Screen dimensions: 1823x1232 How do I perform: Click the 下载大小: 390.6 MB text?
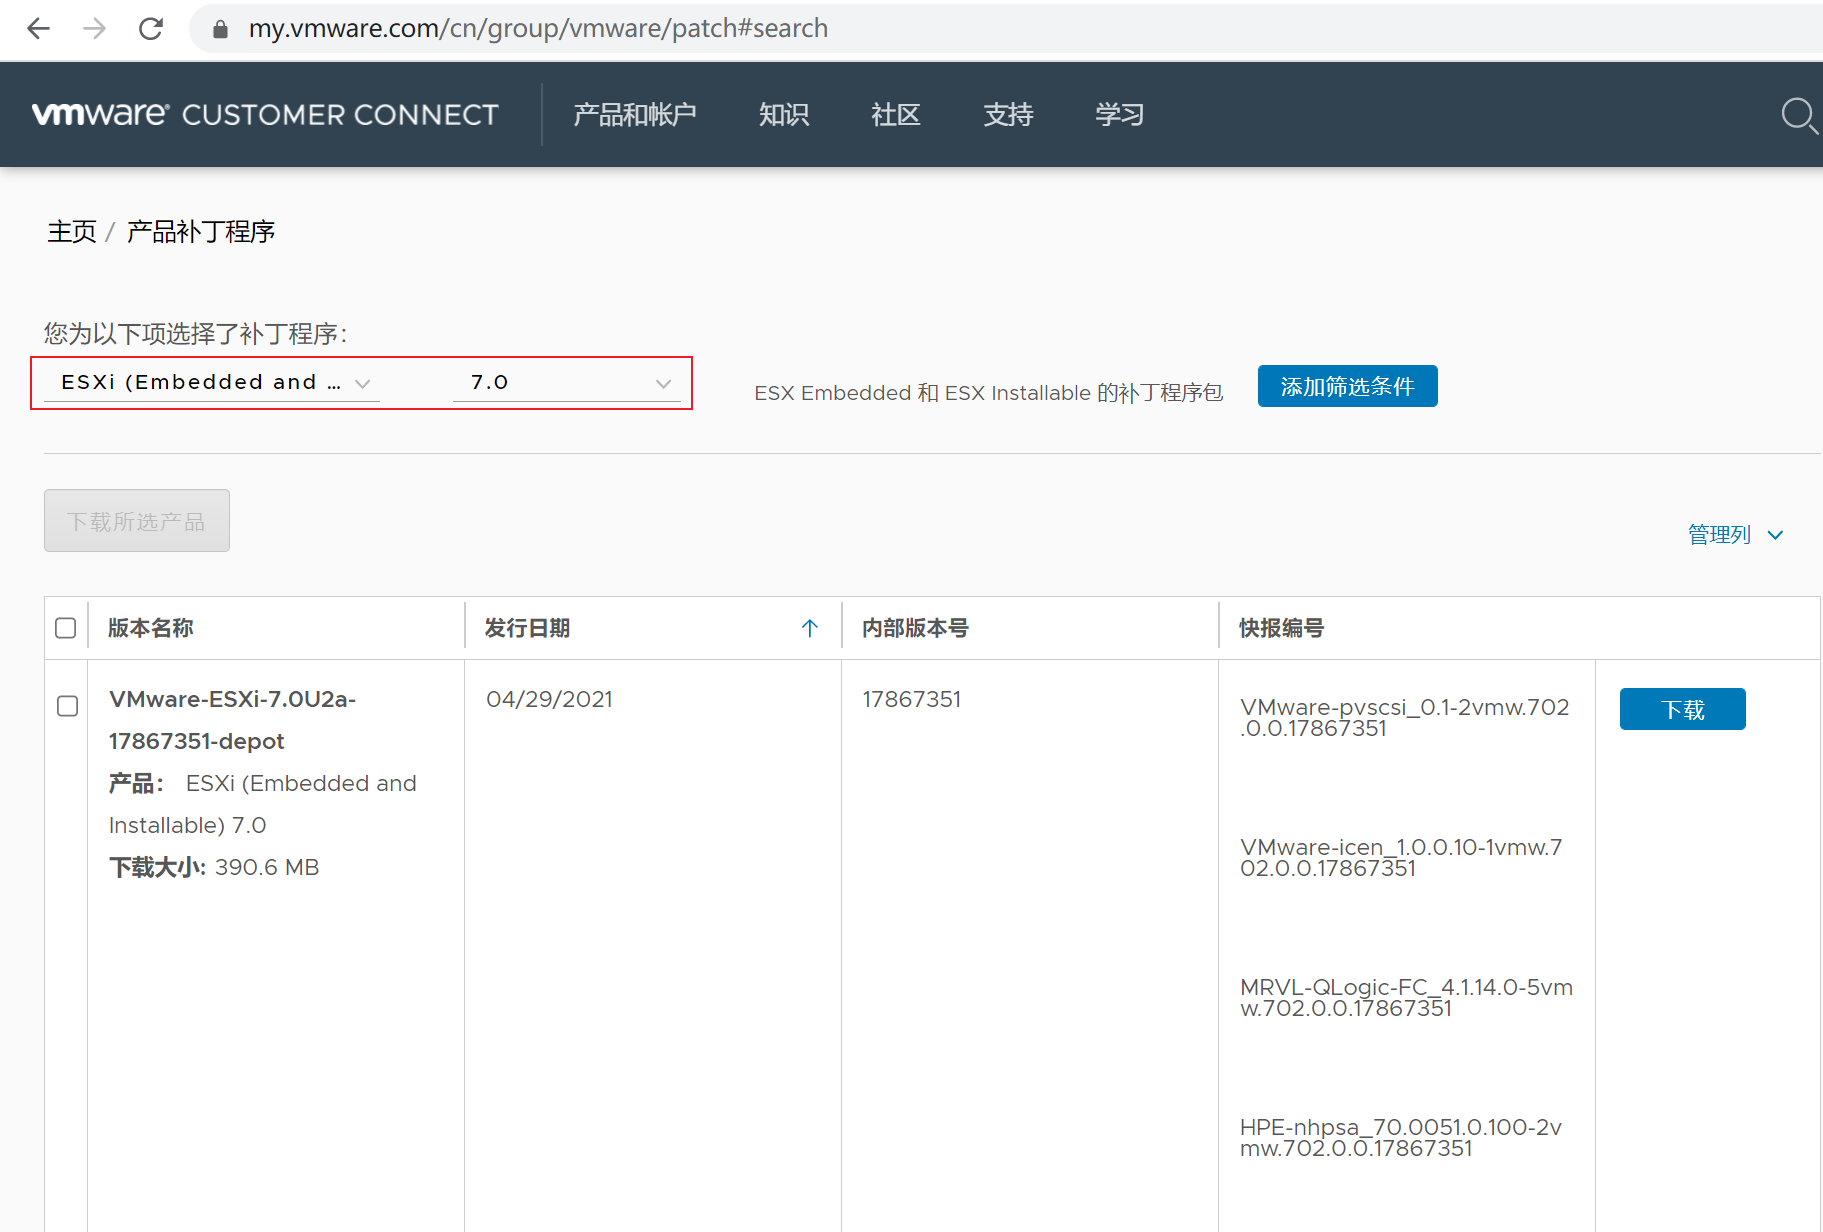coord(214,867)
